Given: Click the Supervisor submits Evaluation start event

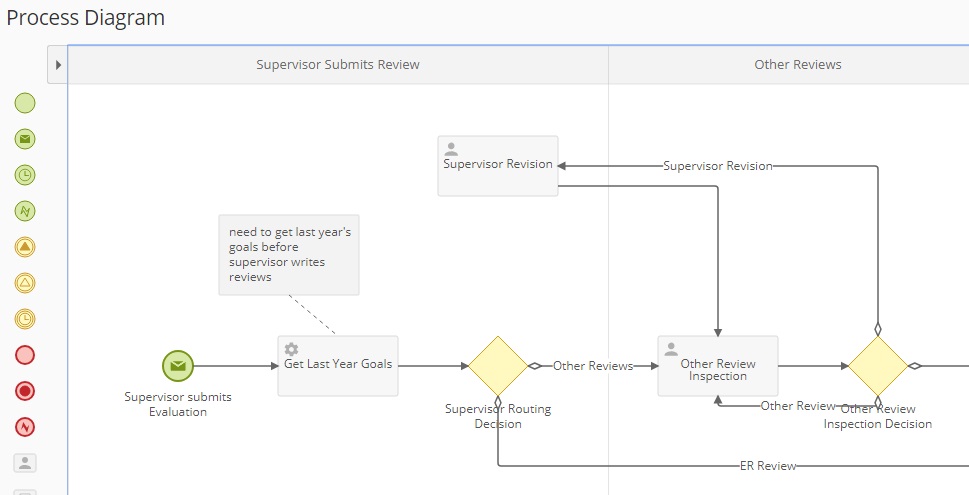Looking at the screenshot, I should click(178, 366).
